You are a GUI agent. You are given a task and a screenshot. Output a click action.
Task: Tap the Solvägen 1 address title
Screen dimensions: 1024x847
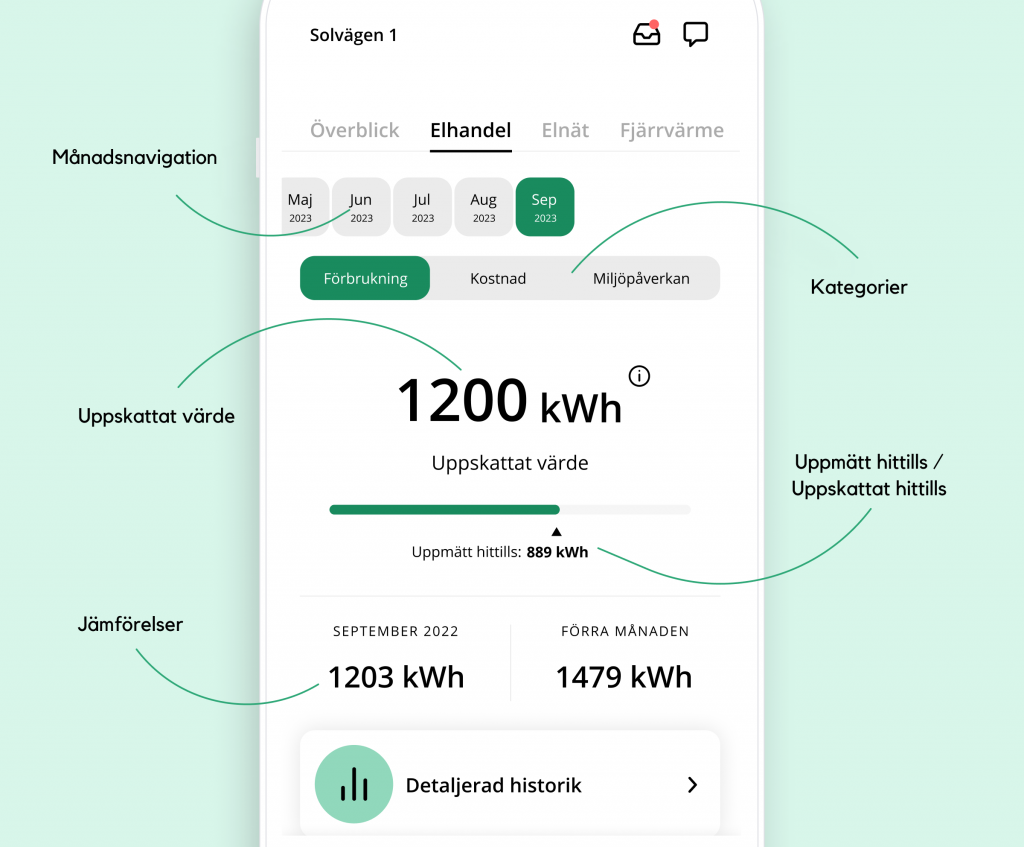pyautogui.click(x=353, y=35)
